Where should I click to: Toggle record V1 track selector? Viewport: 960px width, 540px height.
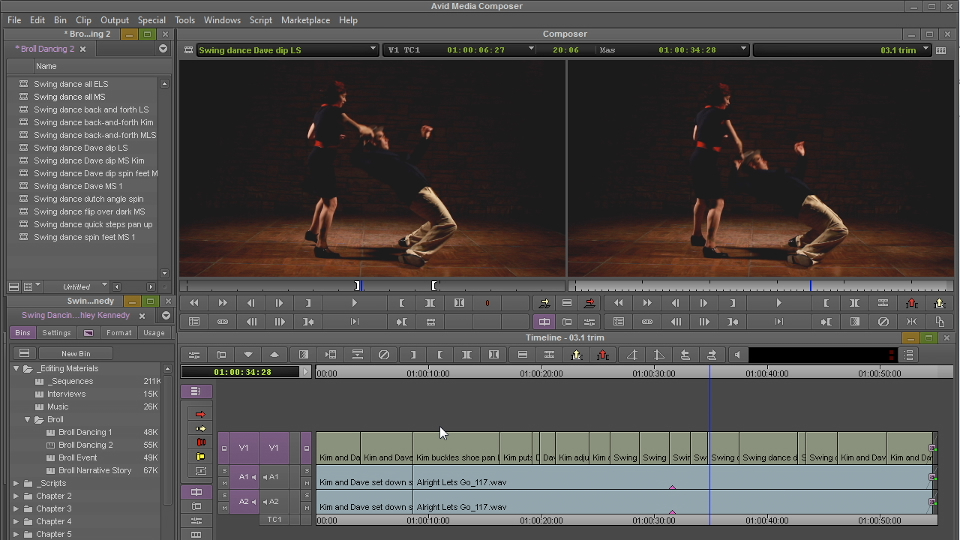point(274,448)
